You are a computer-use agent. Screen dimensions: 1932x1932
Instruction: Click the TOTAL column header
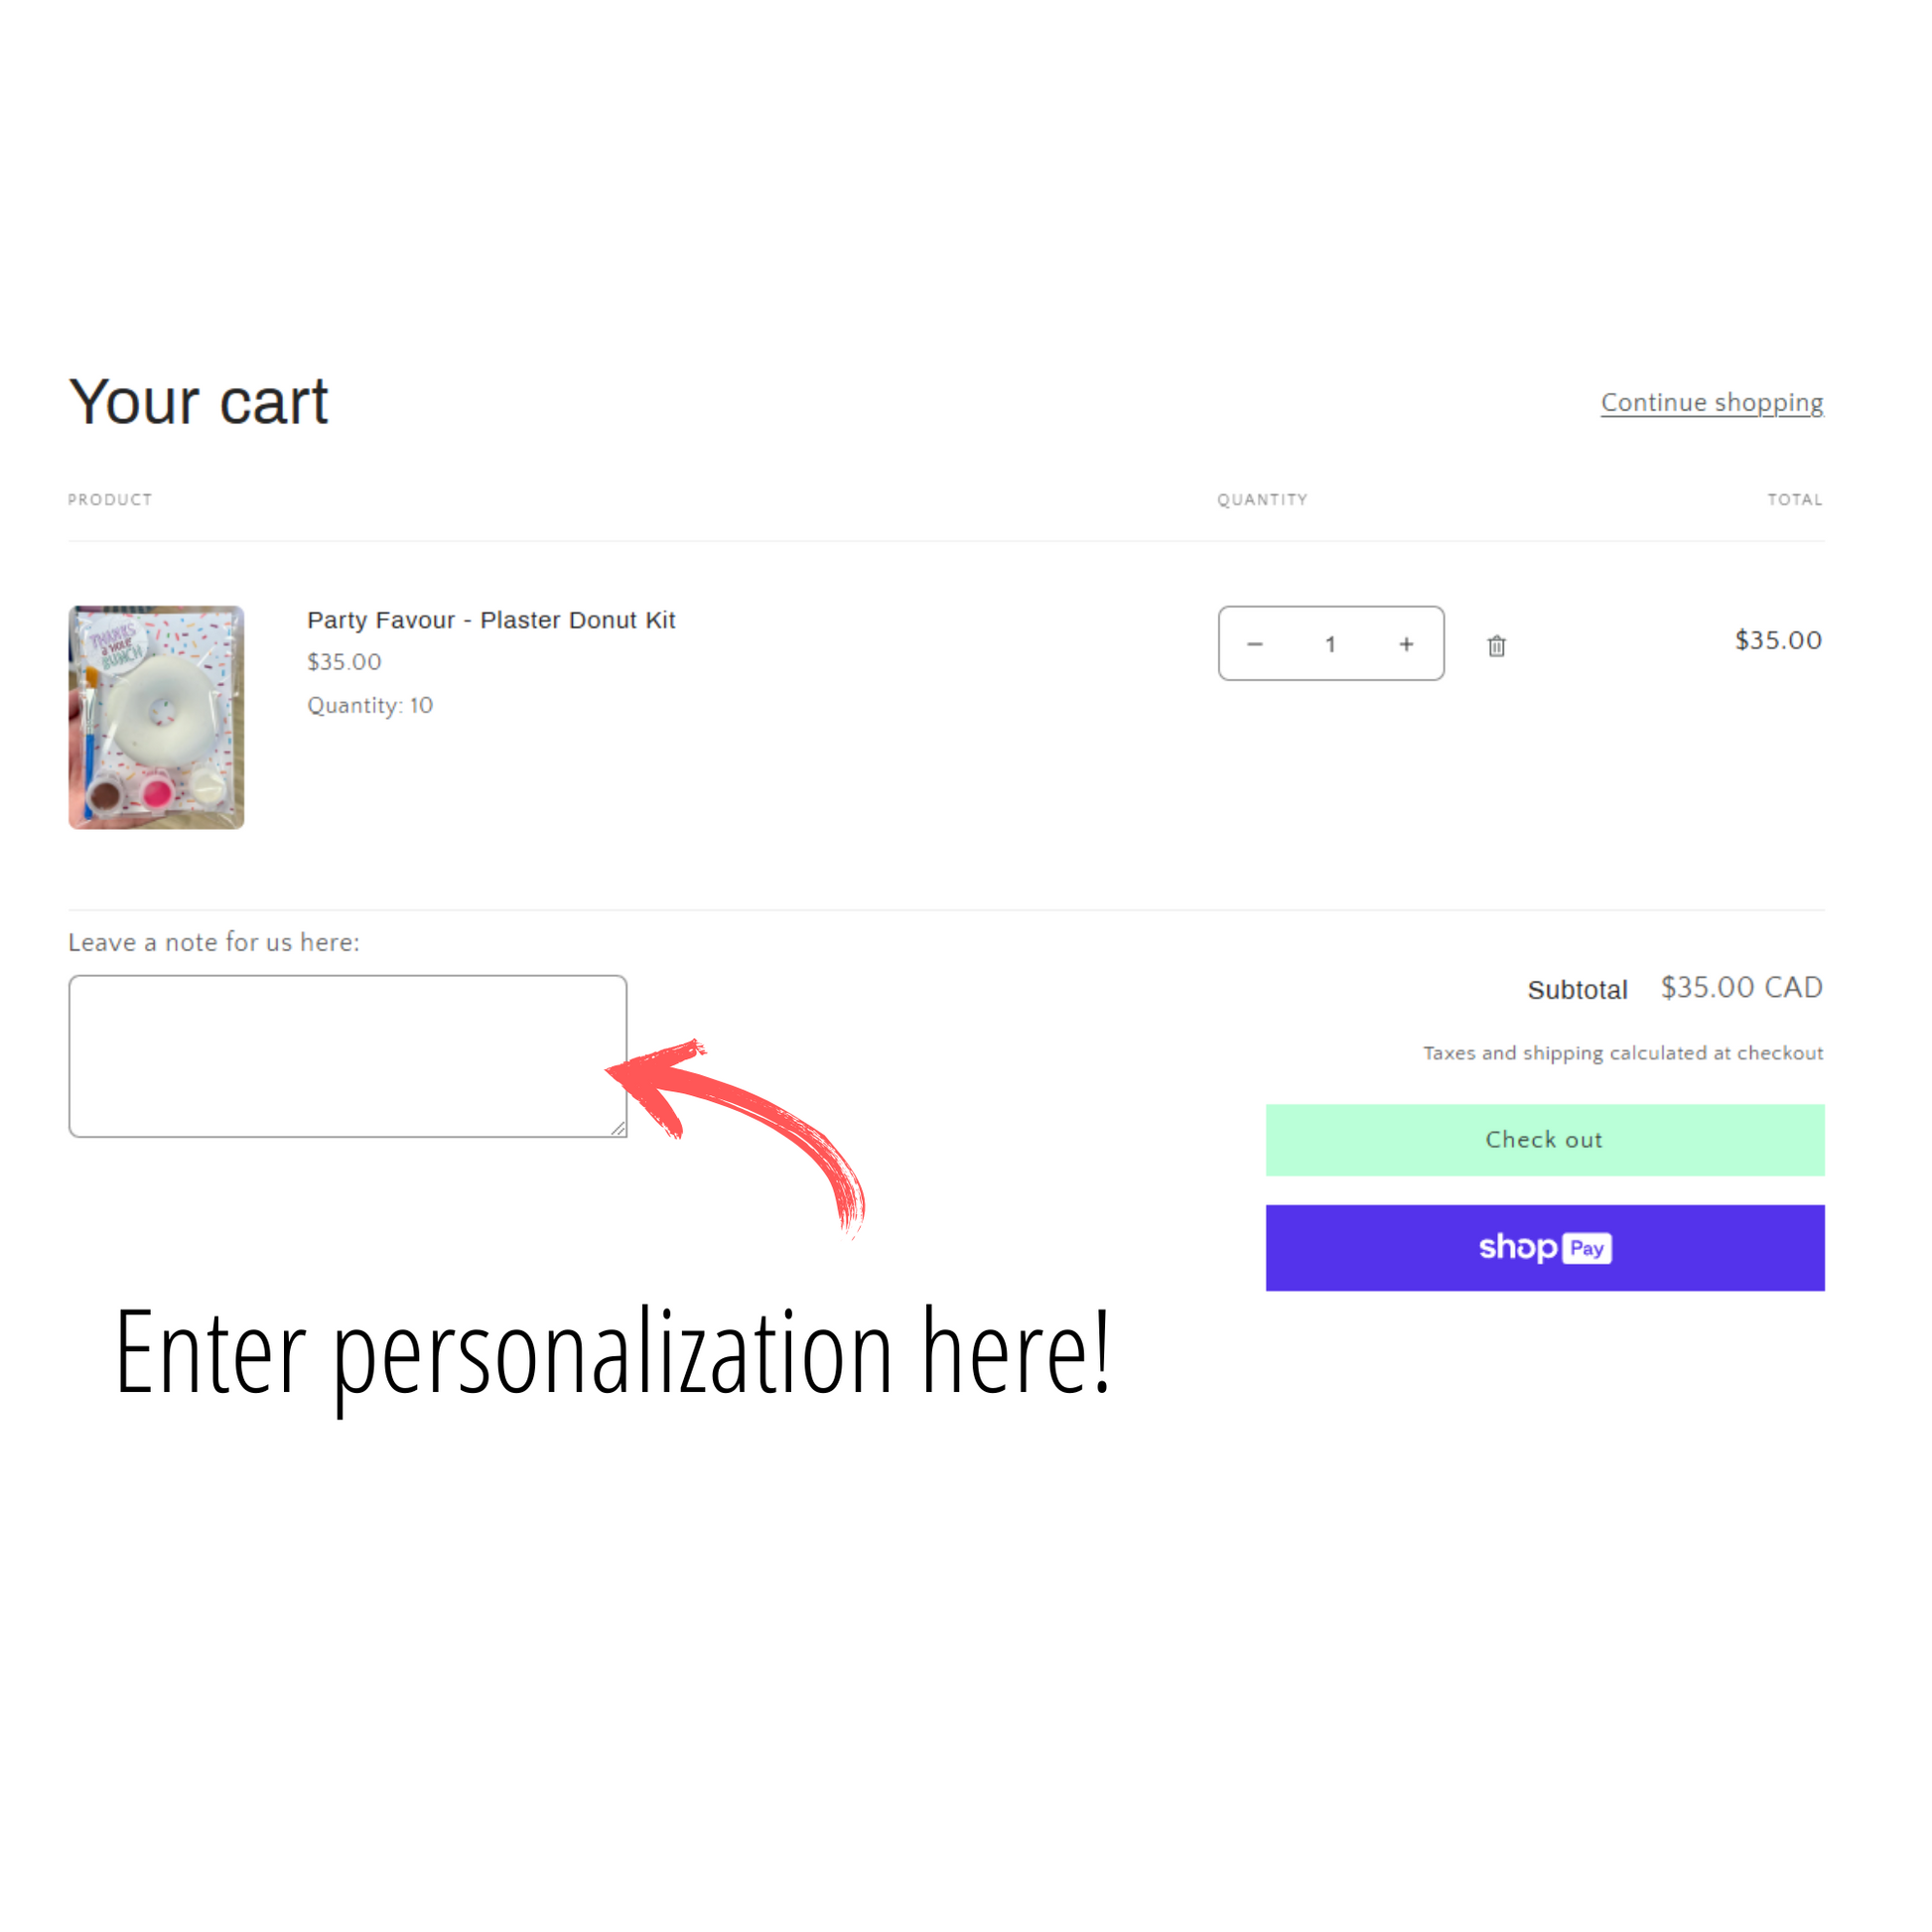tap(1794, 499)
